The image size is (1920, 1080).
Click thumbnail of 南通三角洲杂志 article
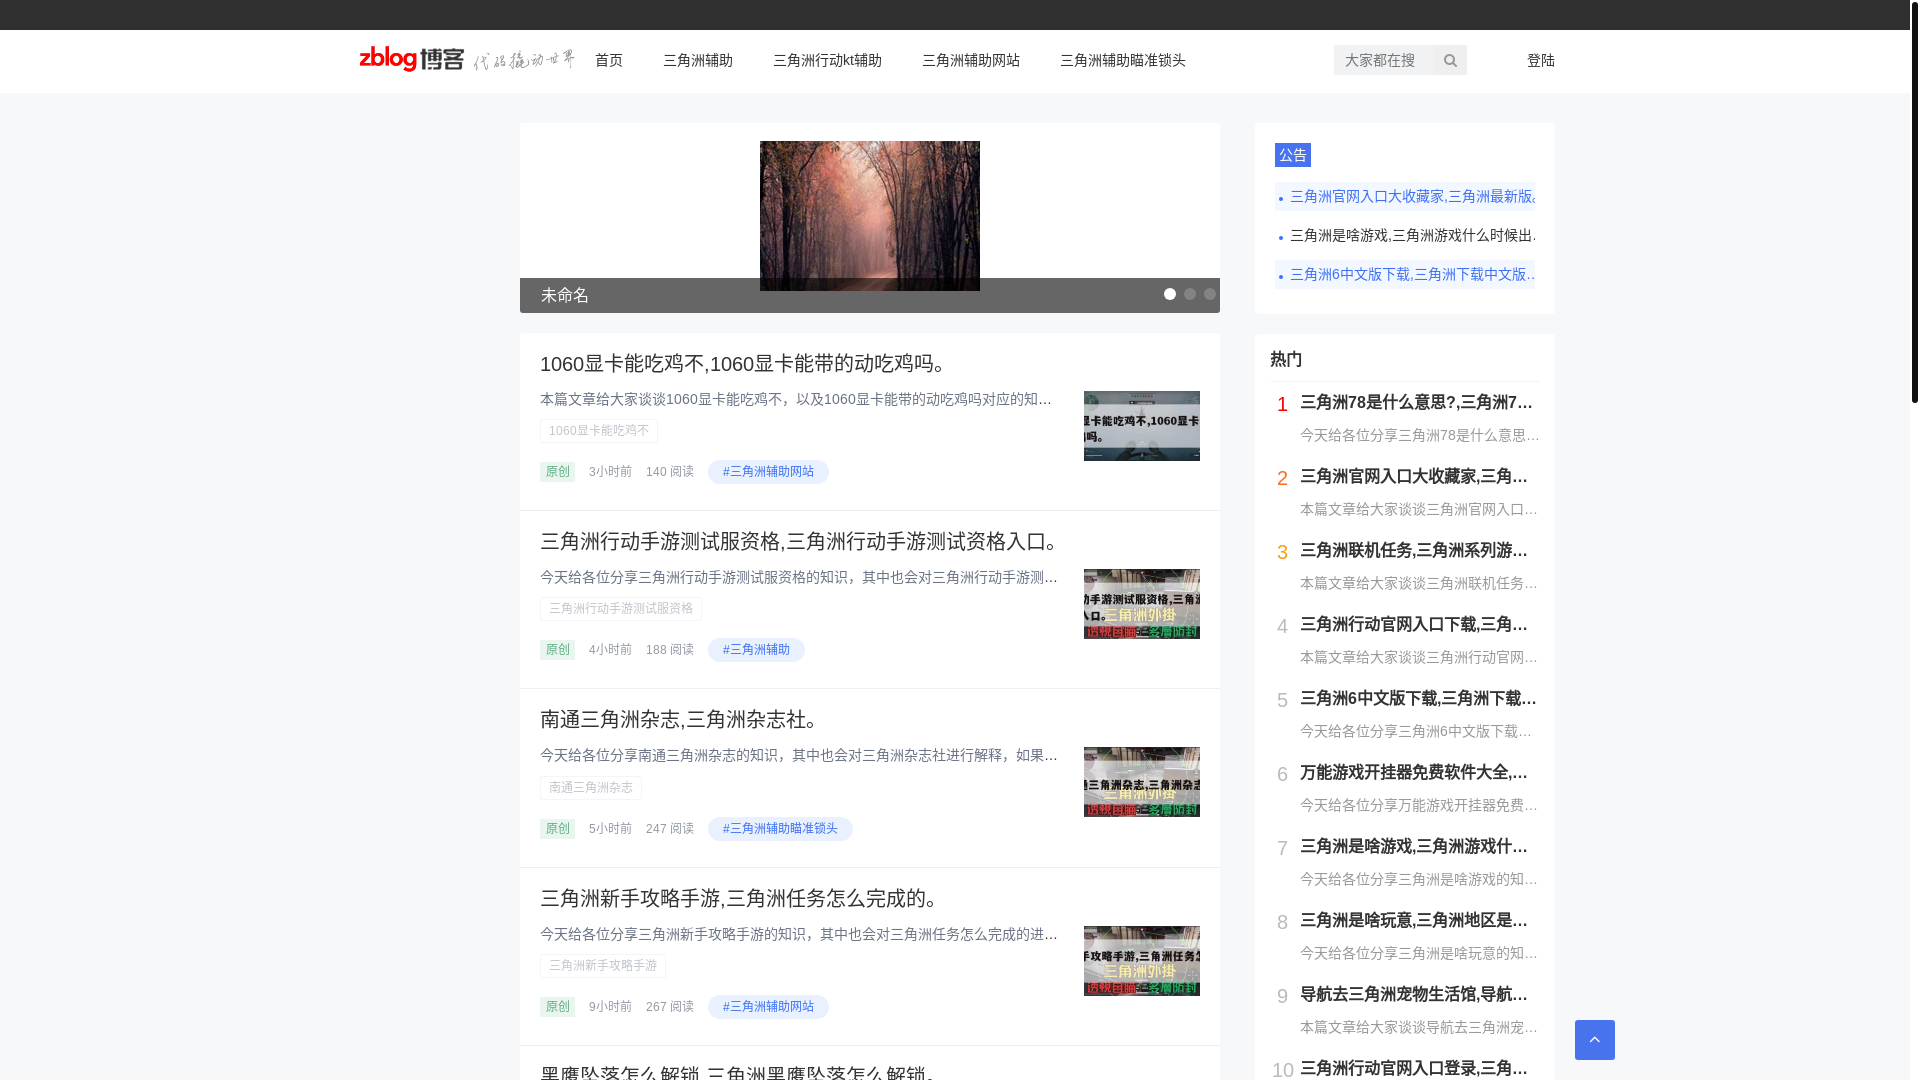click(x=1142, y=782)
